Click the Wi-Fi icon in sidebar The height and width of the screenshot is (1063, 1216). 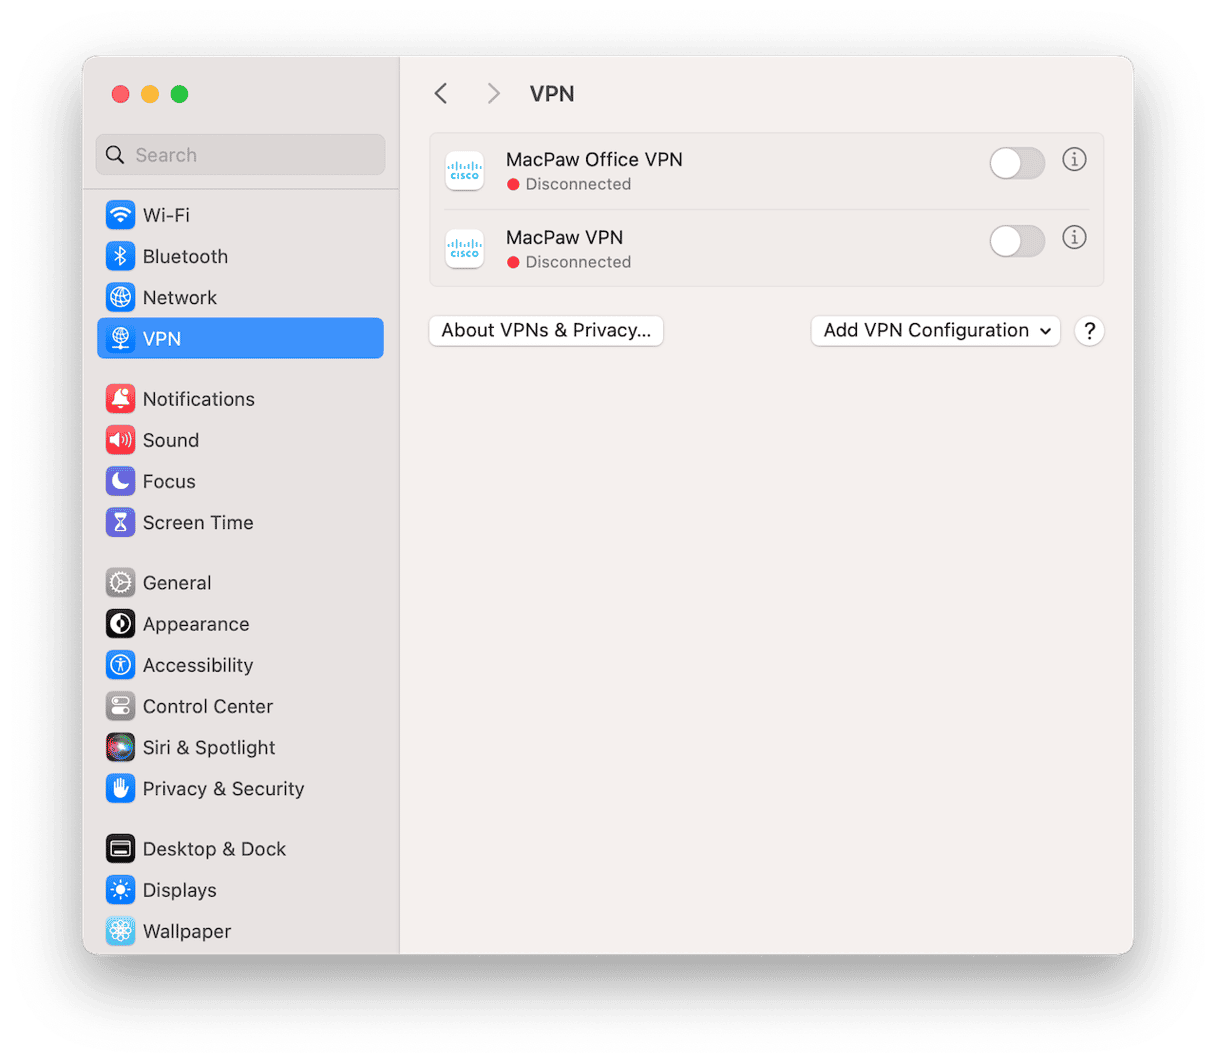click(x=121, y=215)
